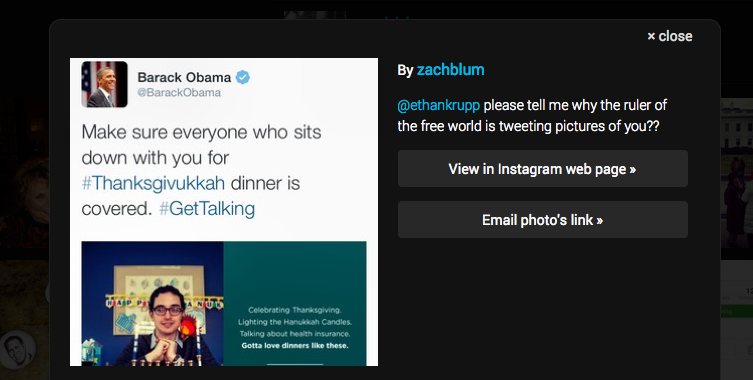Image resolution: width=753 pixels, height=380 pixels.
Task: Click the caption about ruler of free world
Action: [532, 116]
